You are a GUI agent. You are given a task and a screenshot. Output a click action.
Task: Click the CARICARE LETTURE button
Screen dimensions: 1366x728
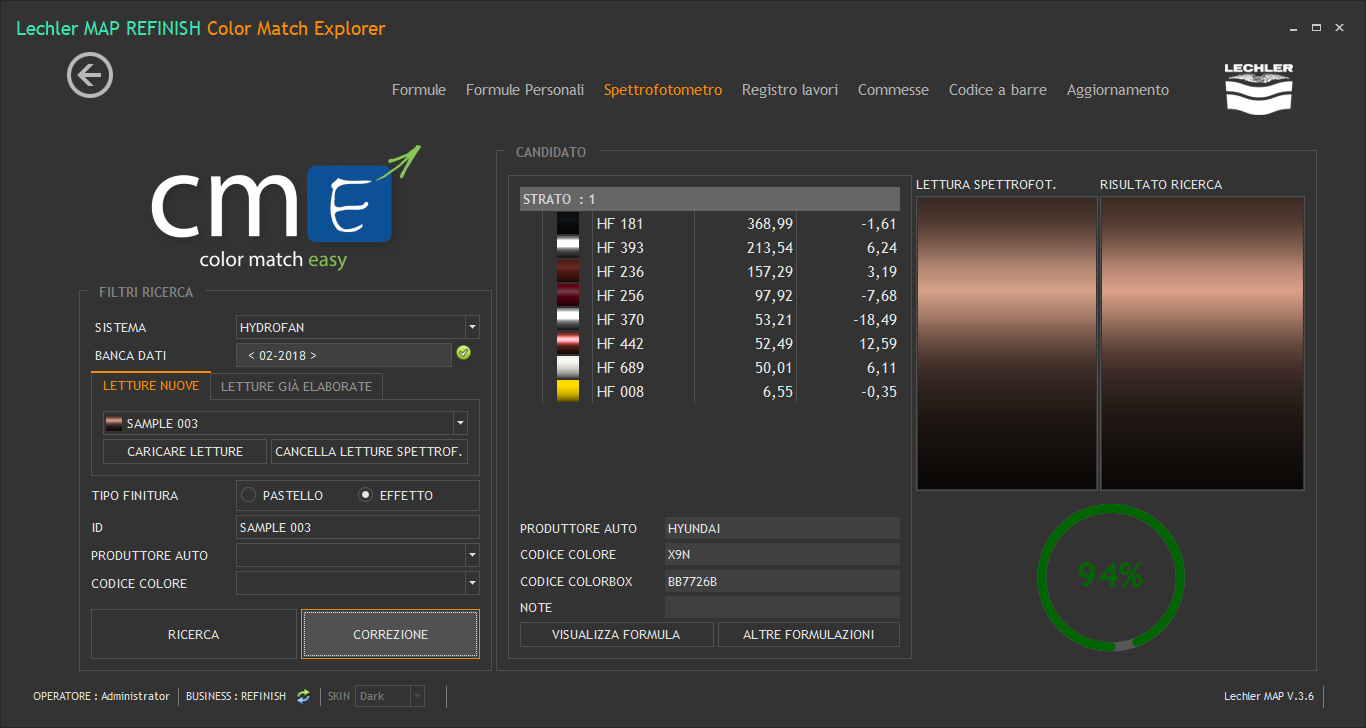[x=185, y=452]
